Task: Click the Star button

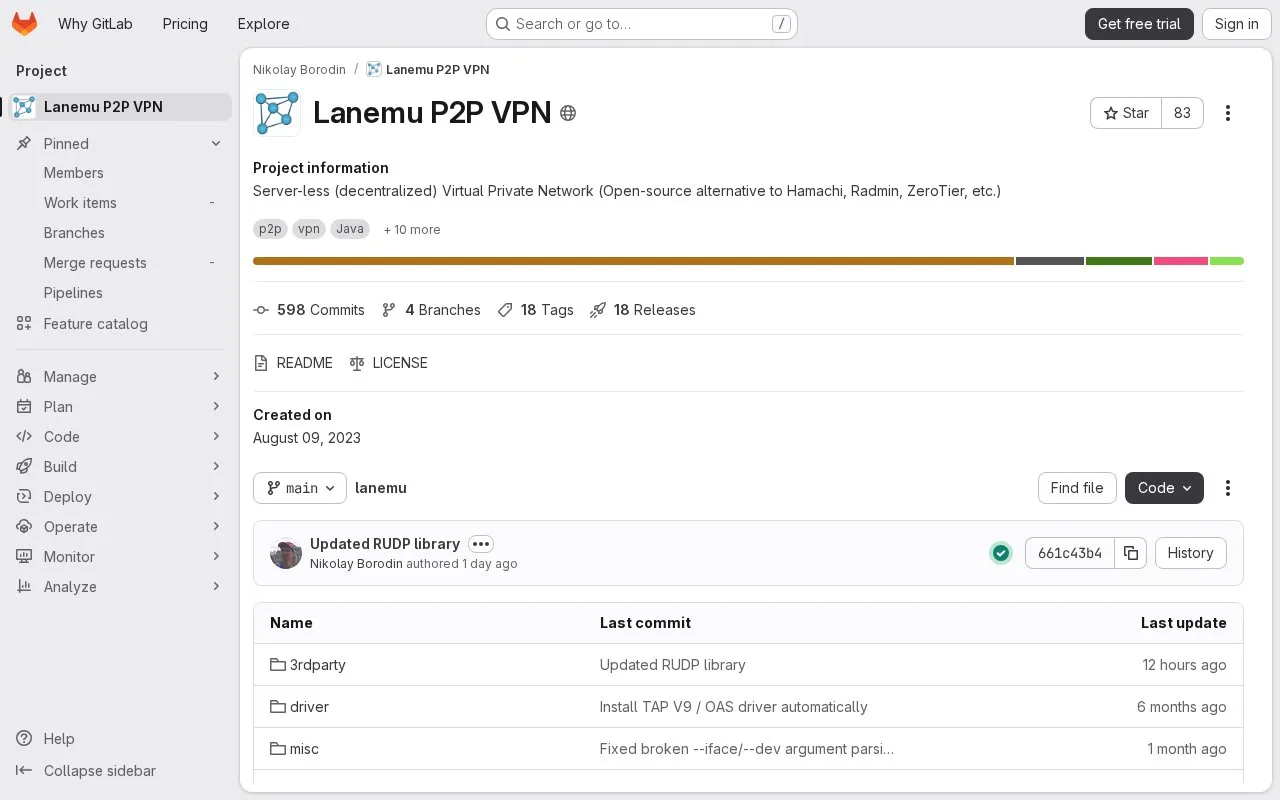Action: coord(1126,113)
